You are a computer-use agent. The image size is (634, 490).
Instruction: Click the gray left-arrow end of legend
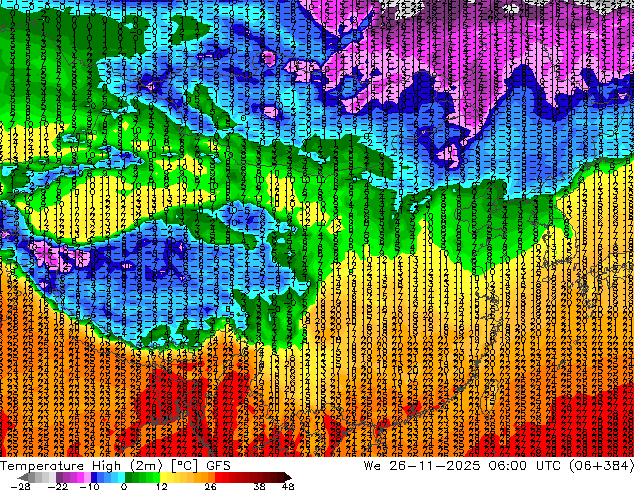[23, 477]
